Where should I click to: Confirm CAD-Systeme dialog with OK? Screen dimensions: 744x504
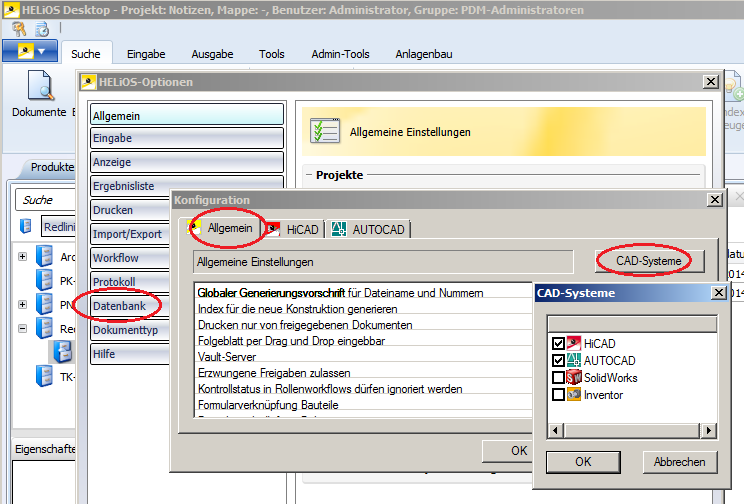tap(583, 462)
